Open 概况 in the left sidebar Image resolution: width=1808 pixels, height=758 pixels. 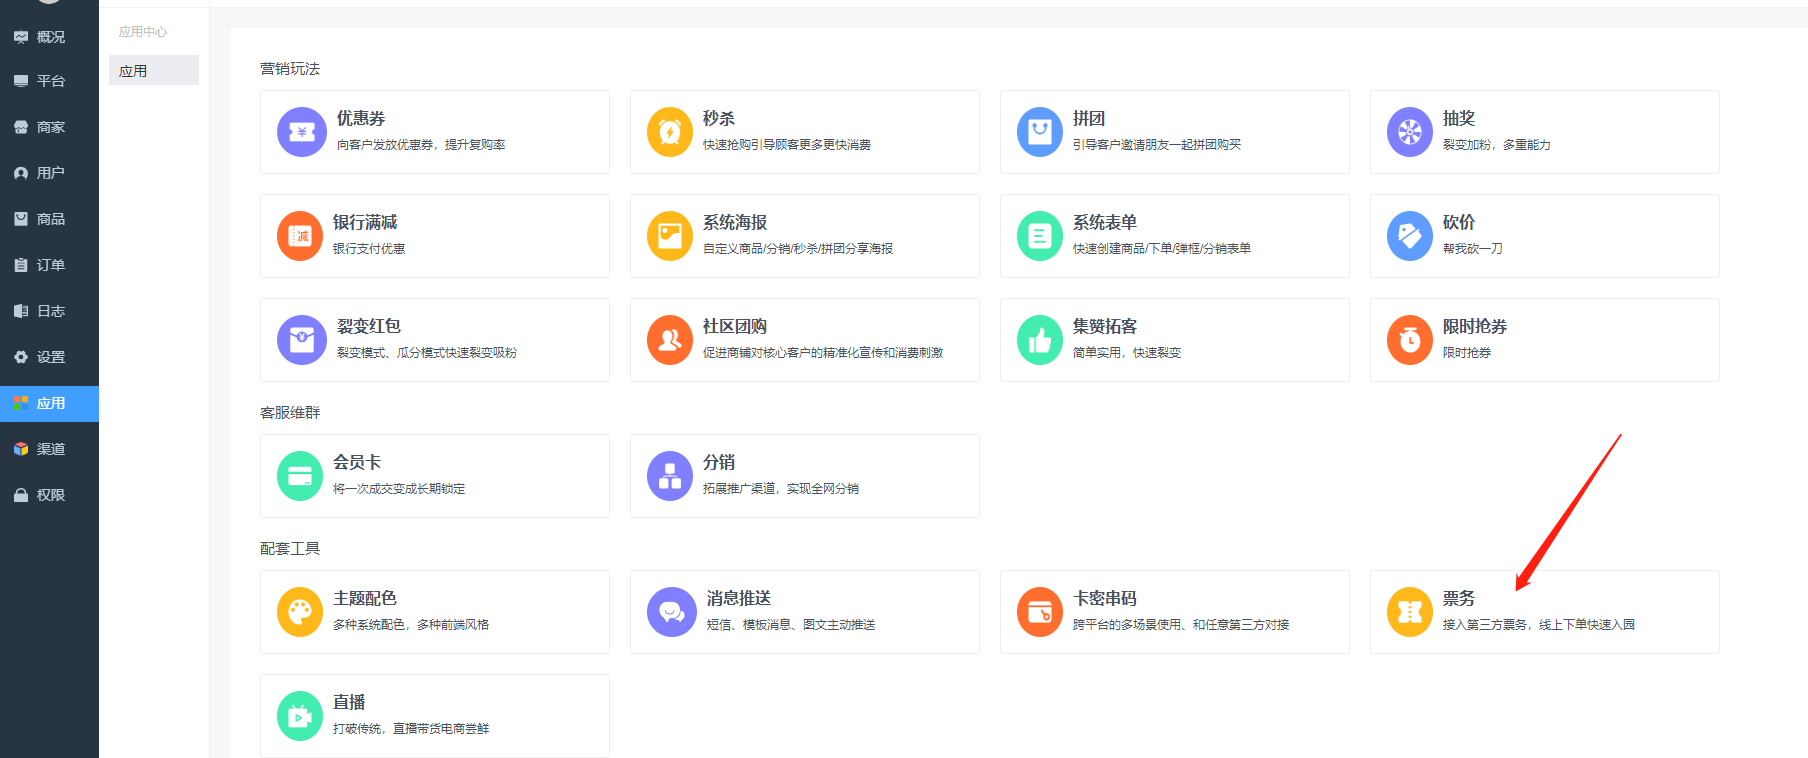tap(50, 37)
